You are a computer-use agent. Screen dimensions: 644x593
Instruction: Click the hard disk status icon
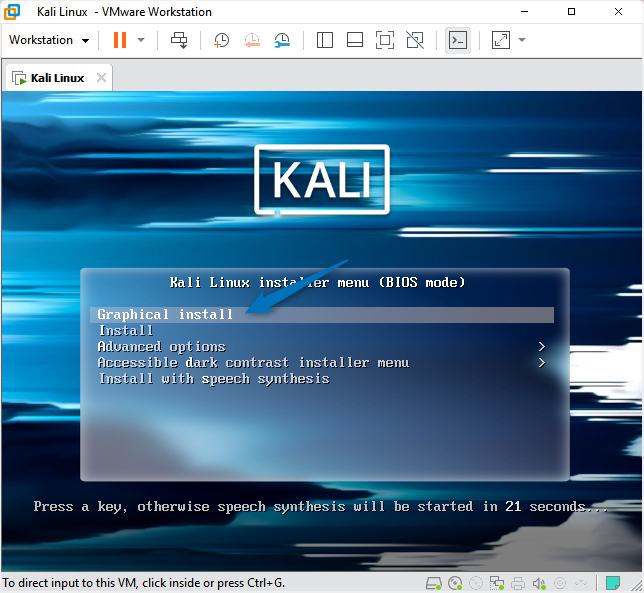click(433, 583)
